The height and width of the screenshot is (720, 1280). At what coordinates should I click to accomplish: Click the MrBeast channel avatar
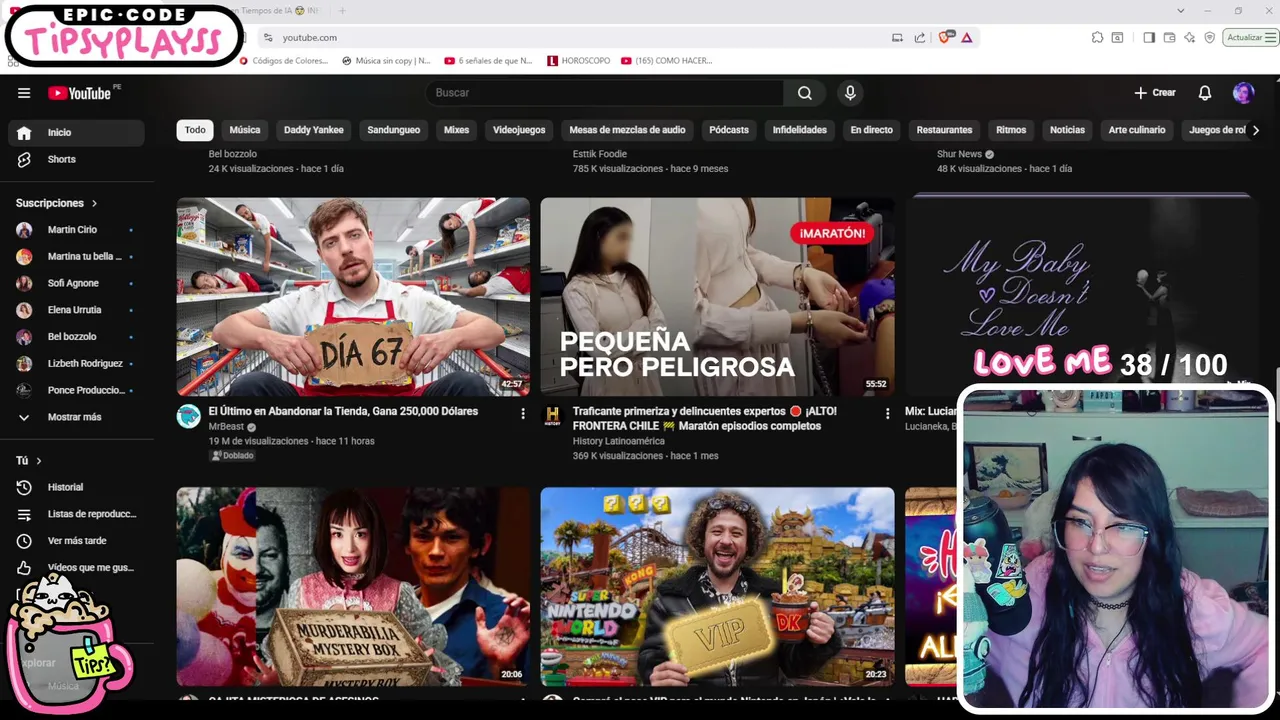tap(189, 416)
